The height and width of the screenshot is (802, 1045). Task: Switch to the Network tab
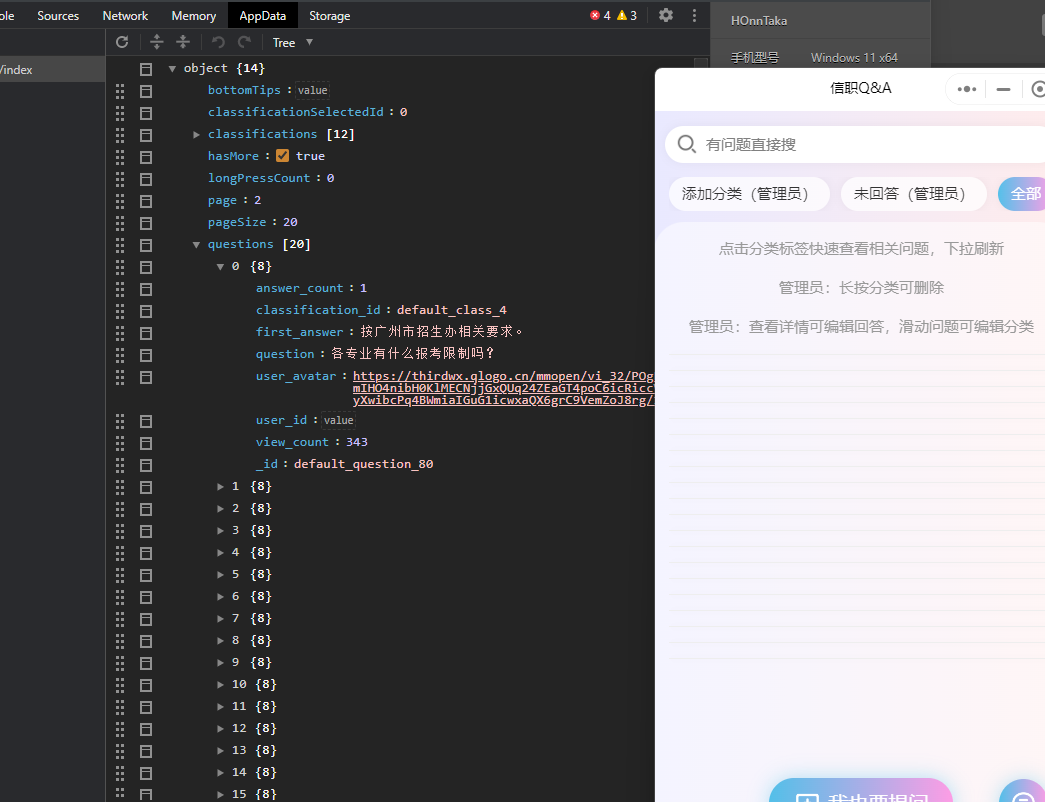[125, 15]
